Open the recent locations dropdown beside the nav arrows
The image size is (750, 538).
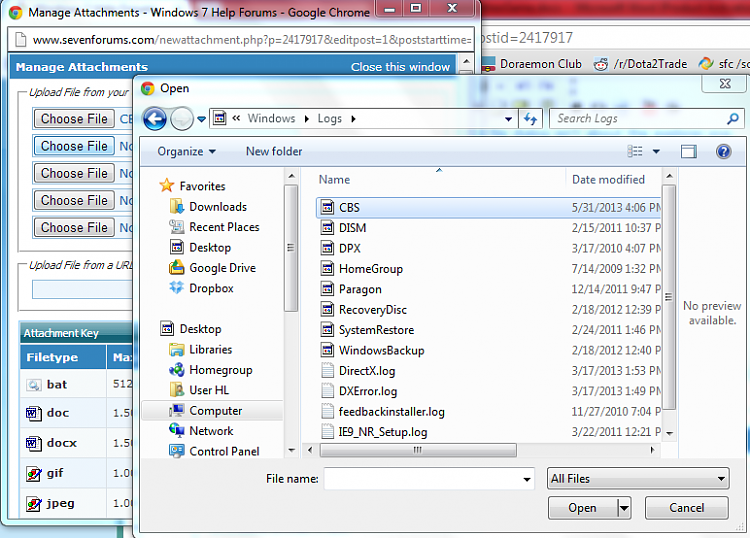tap(201, 119)
